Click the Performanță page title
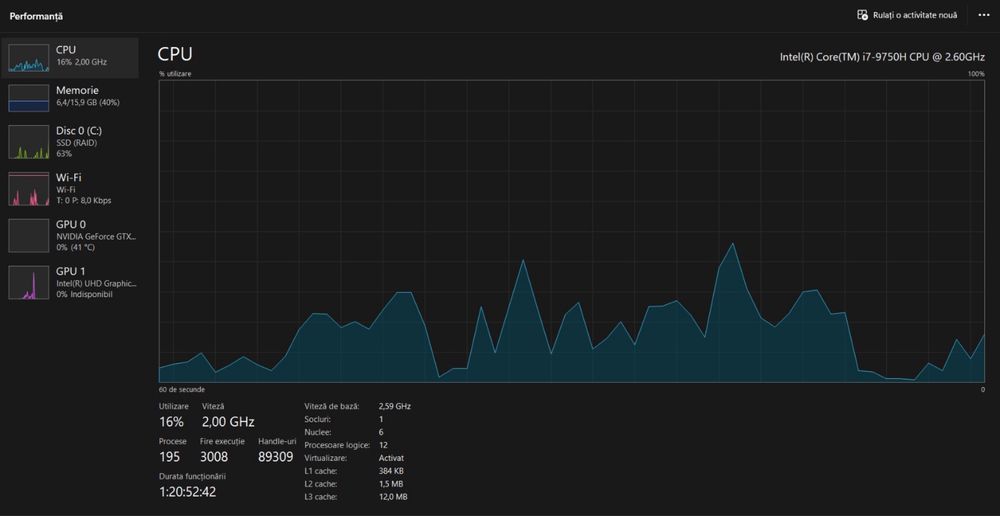 tap(36, 16)
